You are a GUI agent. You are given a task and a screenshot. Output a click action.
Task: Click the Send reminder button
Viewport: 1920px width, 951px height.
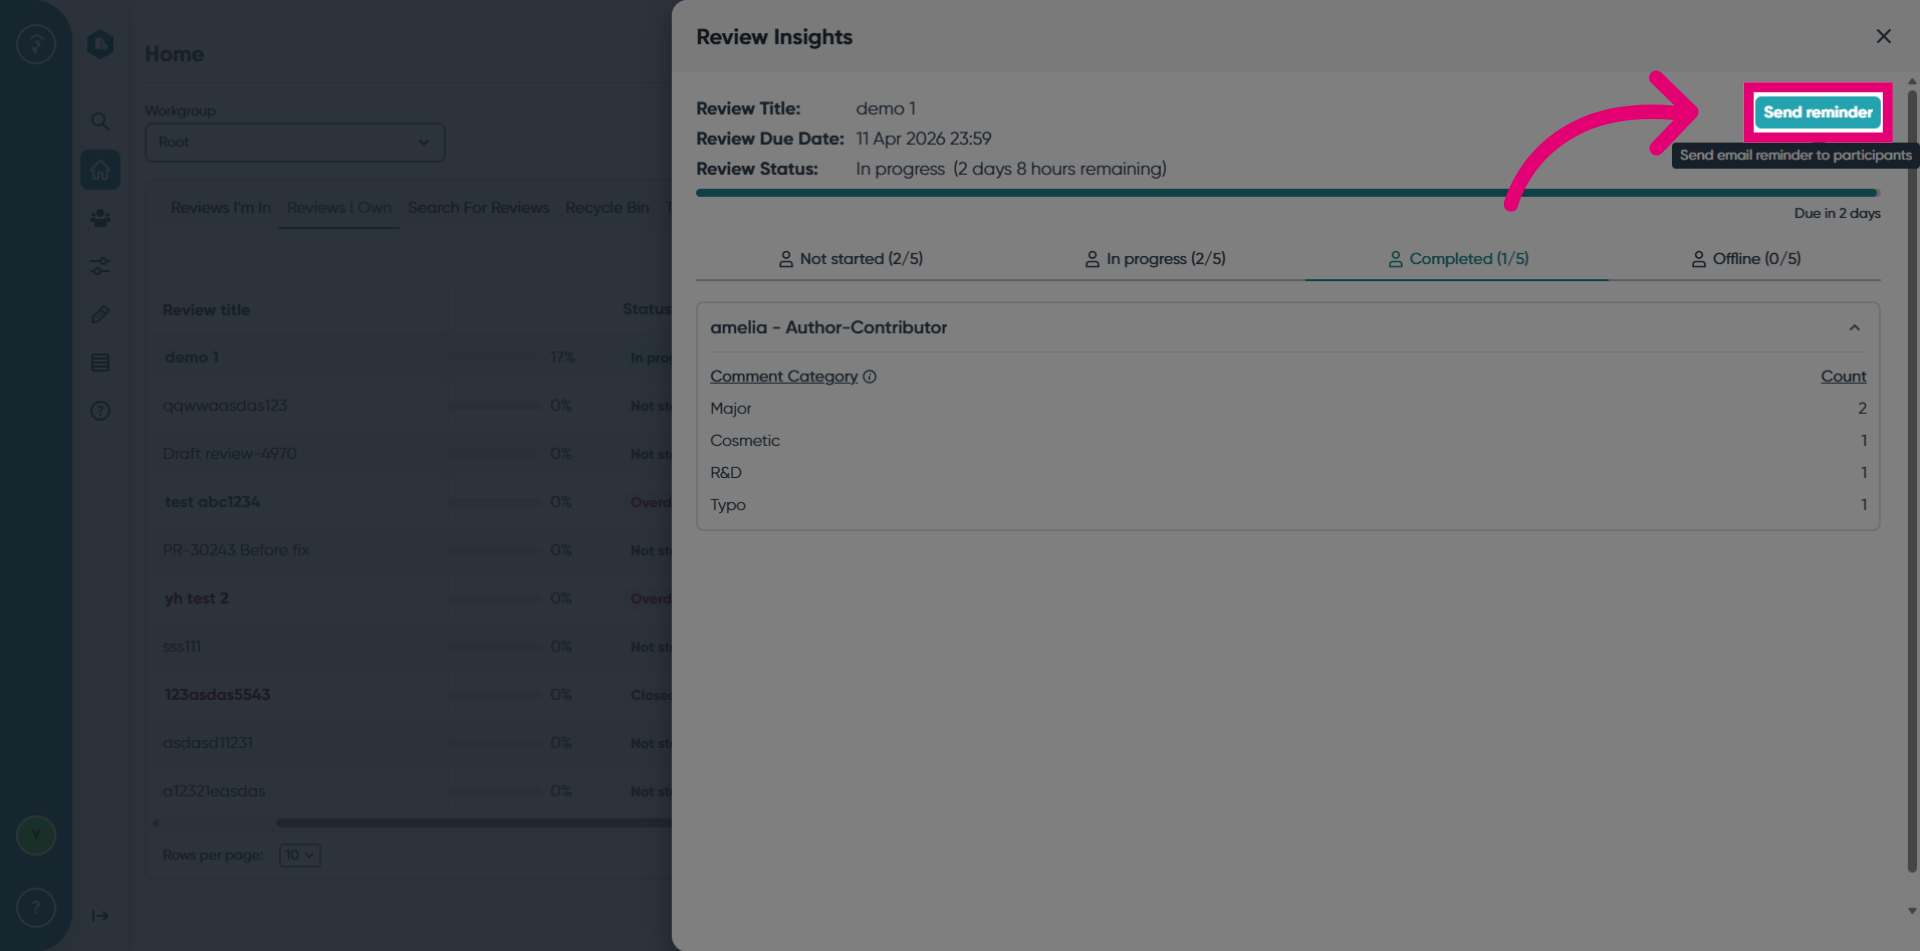pos(1818,112)
